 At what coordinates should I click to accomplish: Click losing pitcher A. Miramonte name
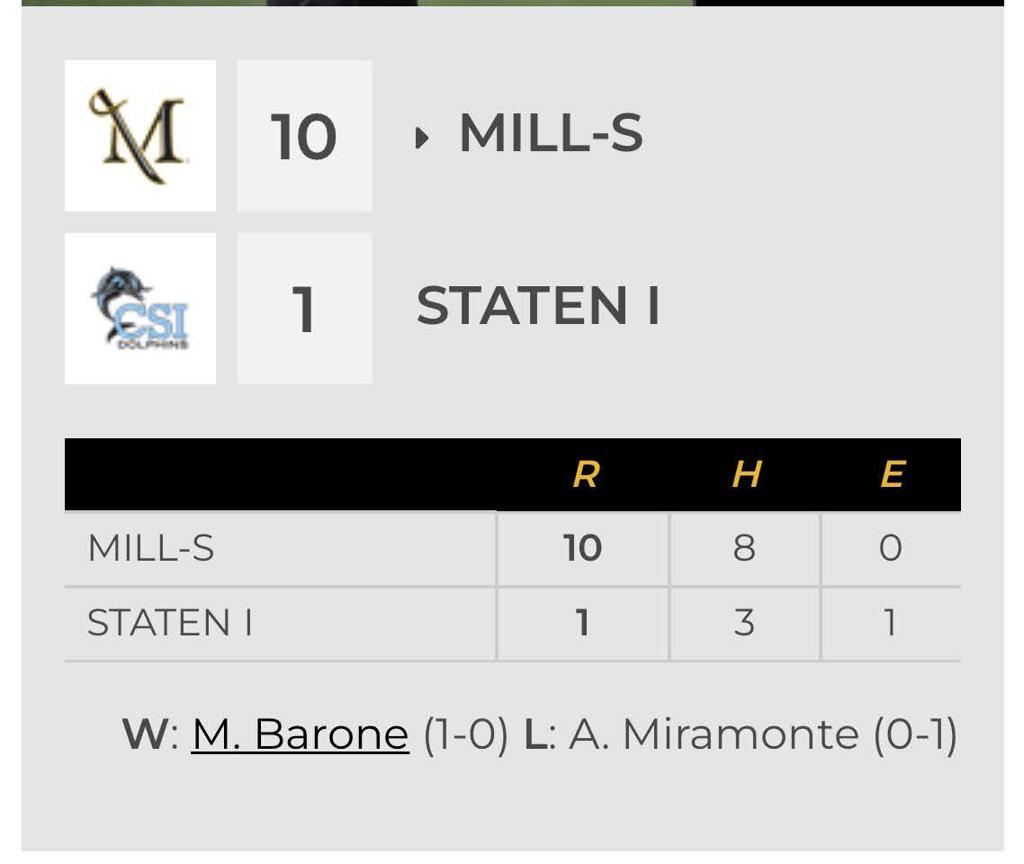coord(715,735)
